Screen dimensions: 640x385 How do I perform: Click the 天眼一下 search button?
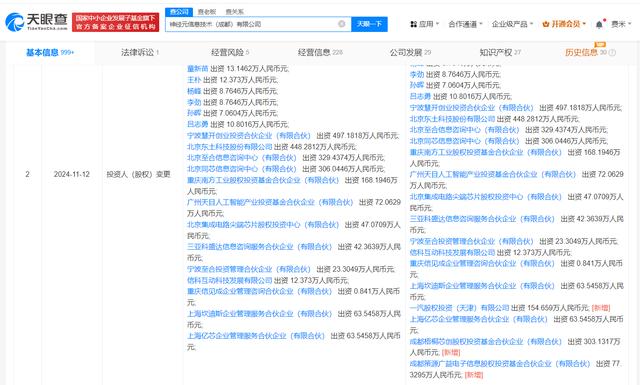[x=369, y=24]
